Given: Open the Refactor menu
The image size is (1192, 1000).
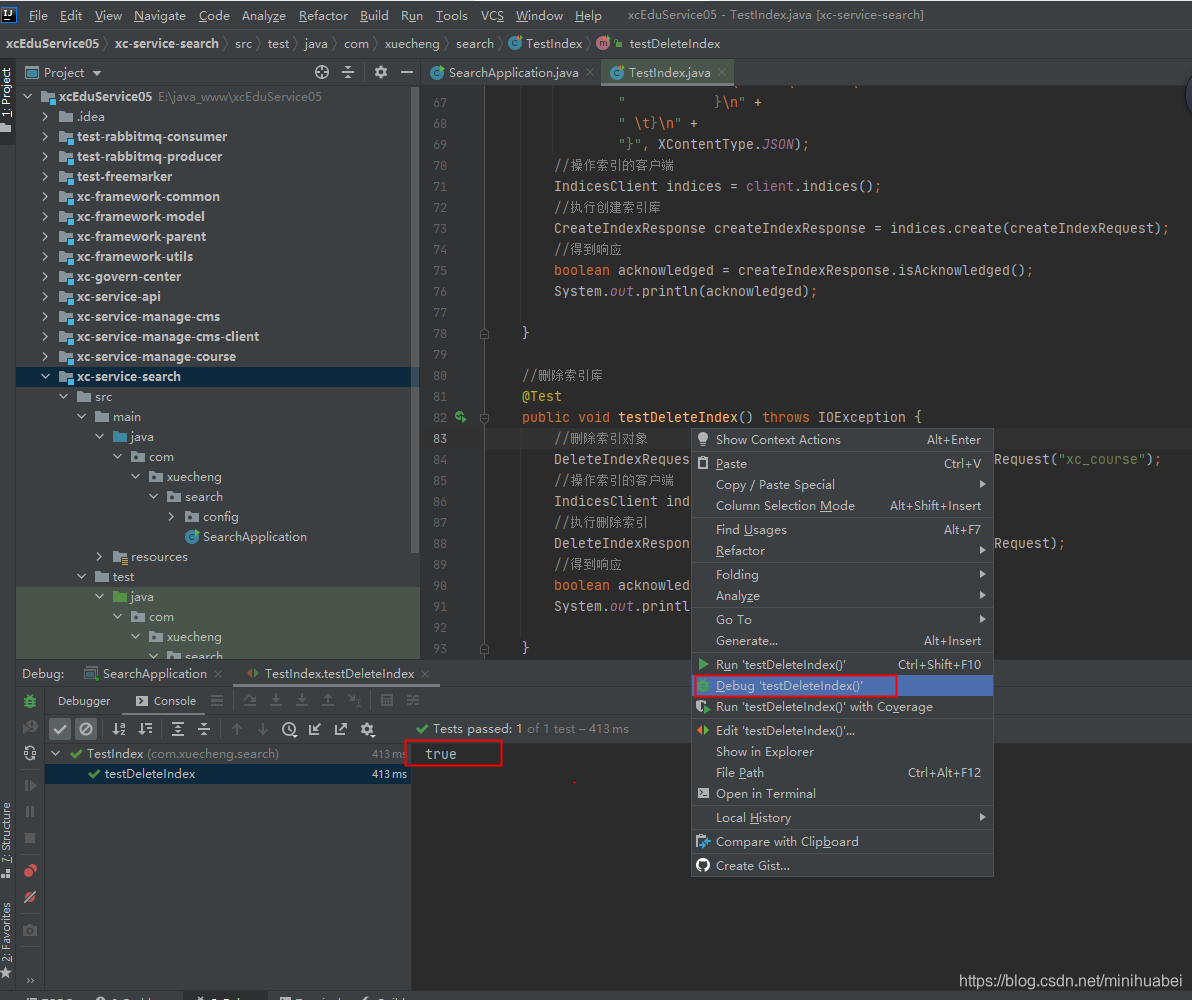Looking at the screenshot, I should pos(323,15).
